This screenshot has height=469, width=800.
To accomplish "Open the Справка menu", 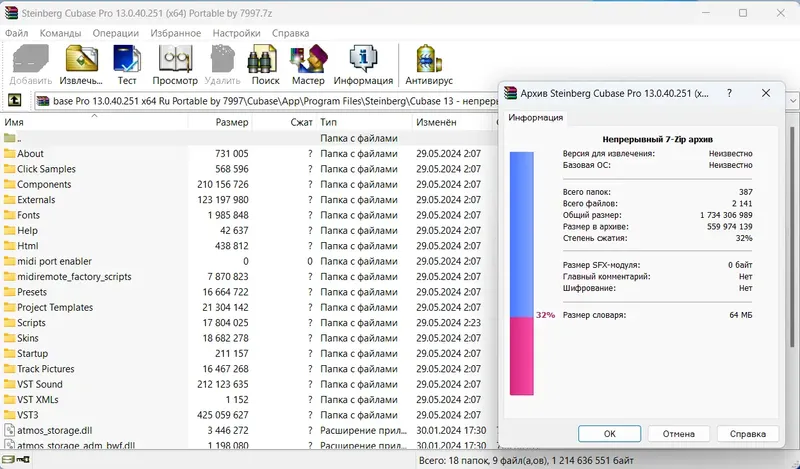I will pyautogui.click(x=290, y=33).
